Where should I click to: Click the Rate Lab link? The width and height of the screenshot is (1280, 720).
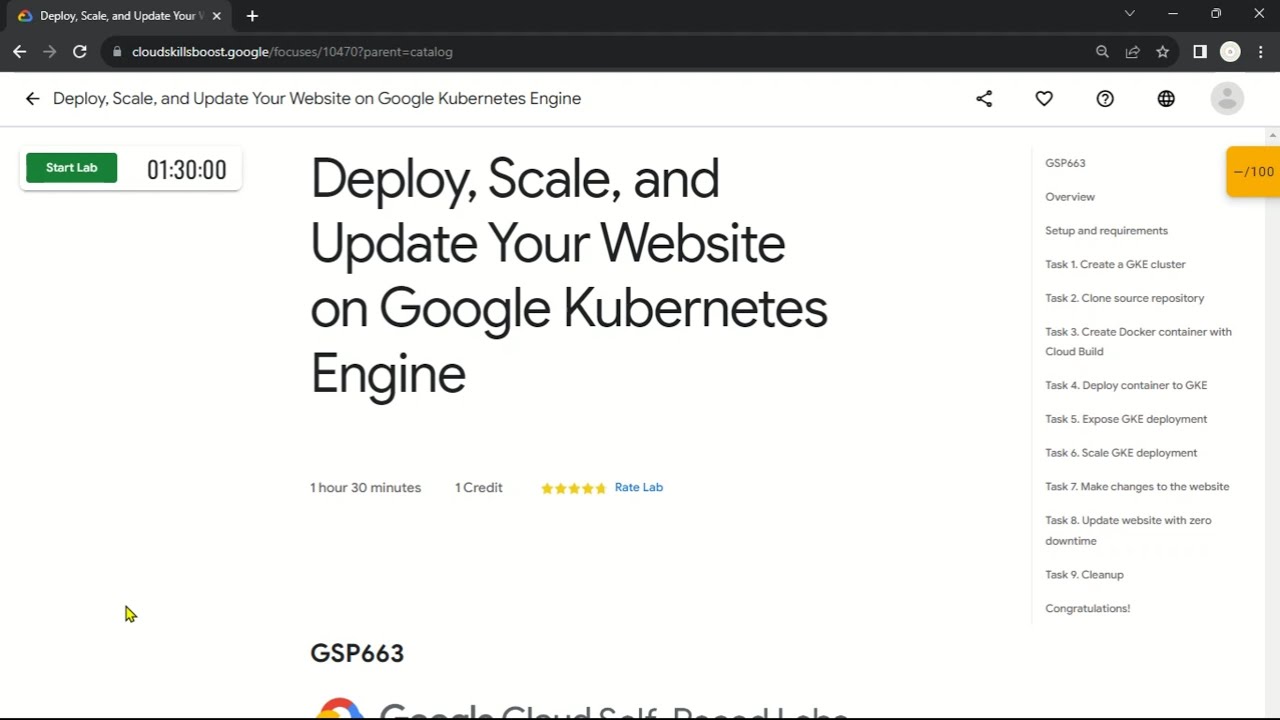tap(639, 487)
